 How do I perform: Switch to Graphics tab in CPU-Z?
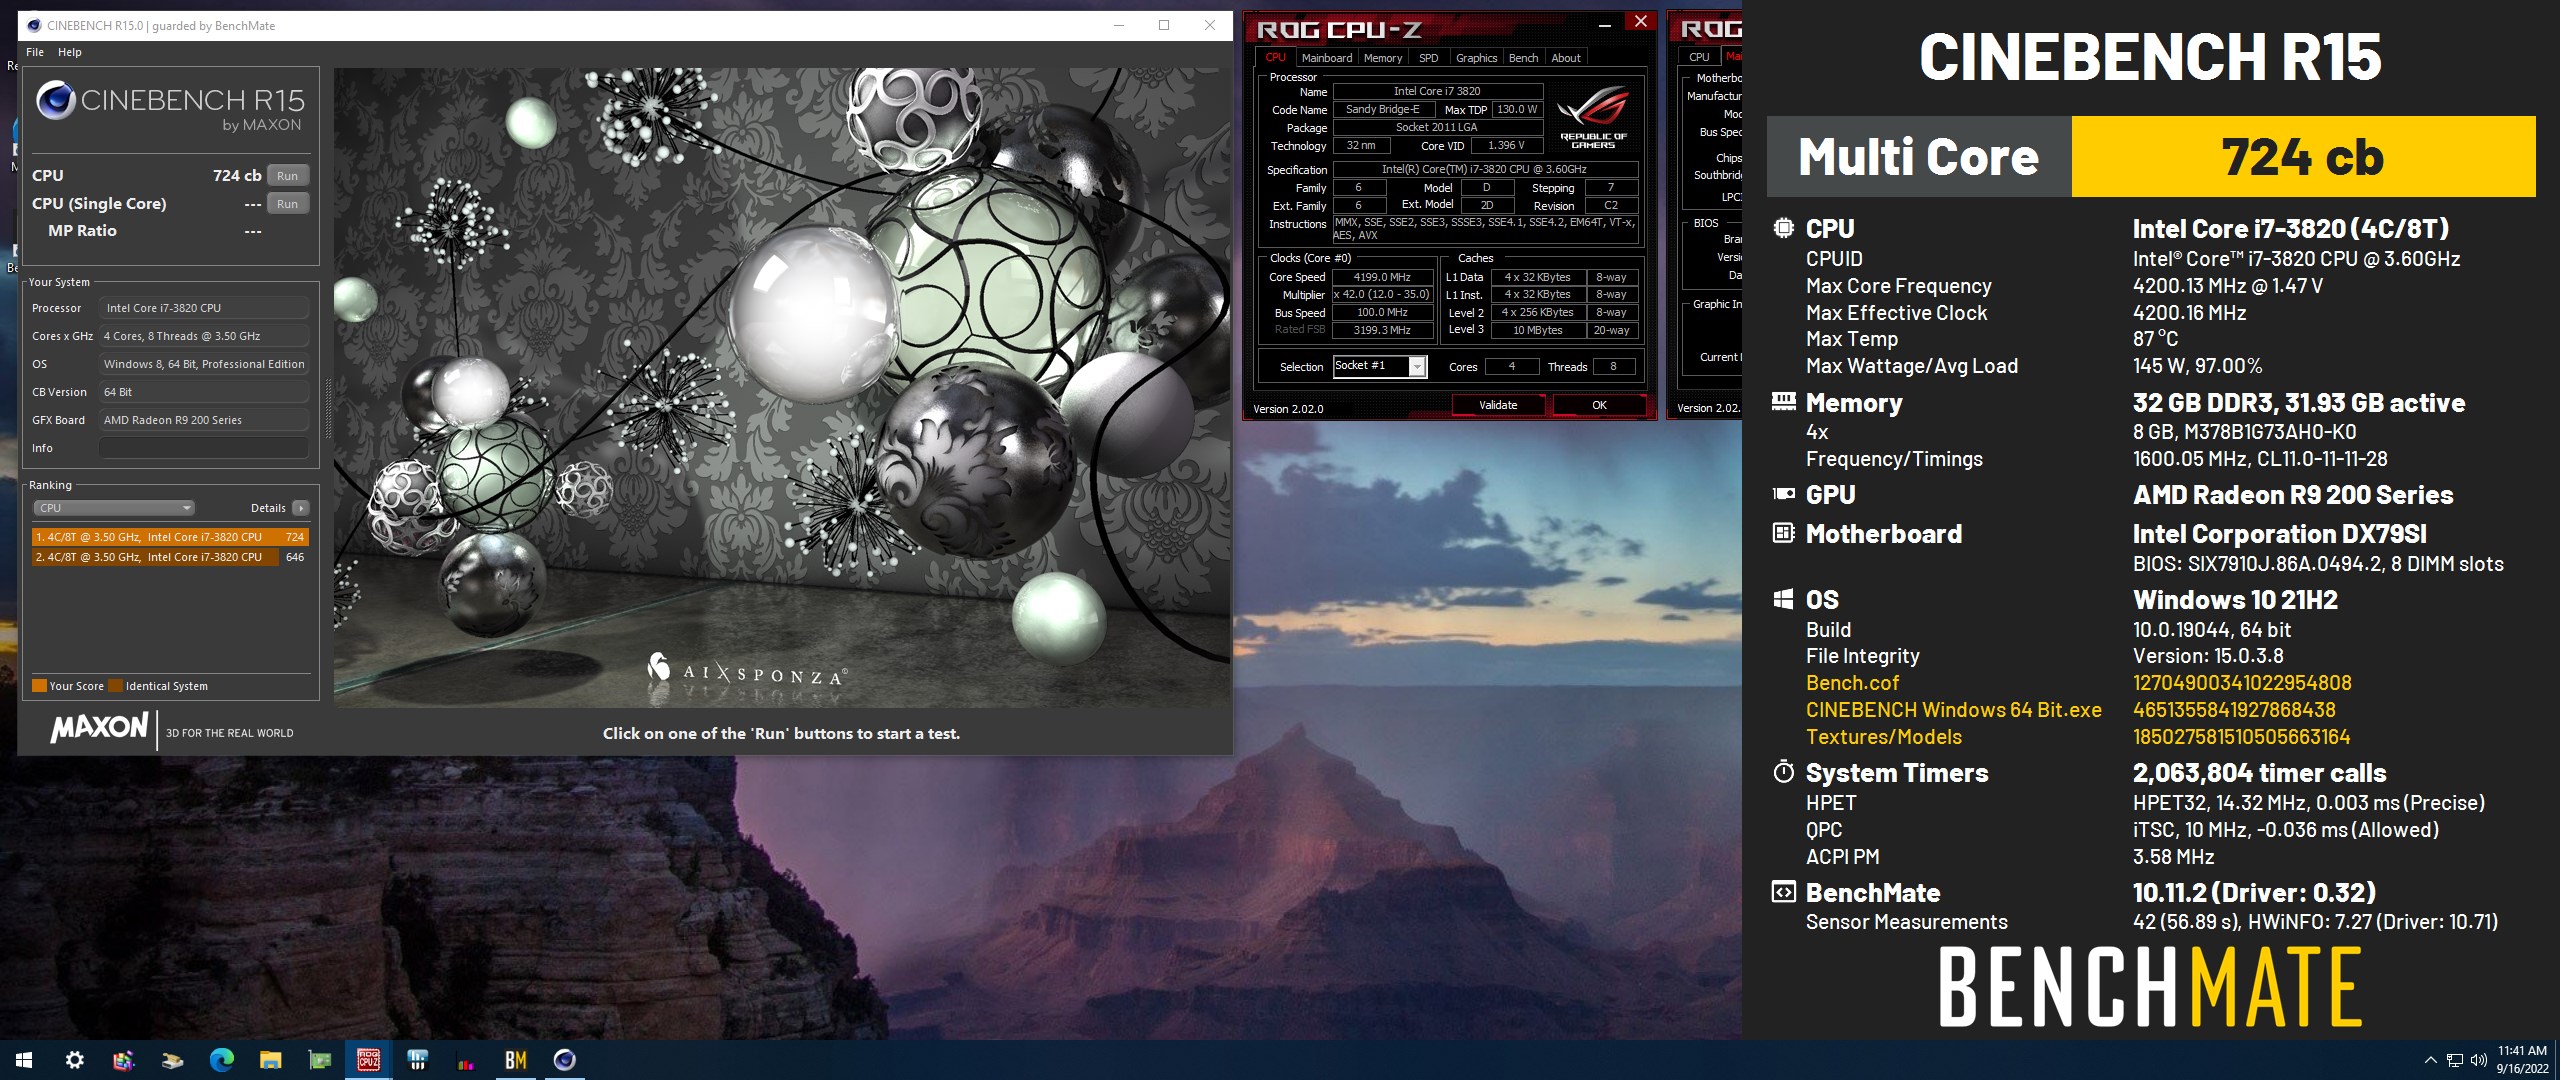[1477, 58]
